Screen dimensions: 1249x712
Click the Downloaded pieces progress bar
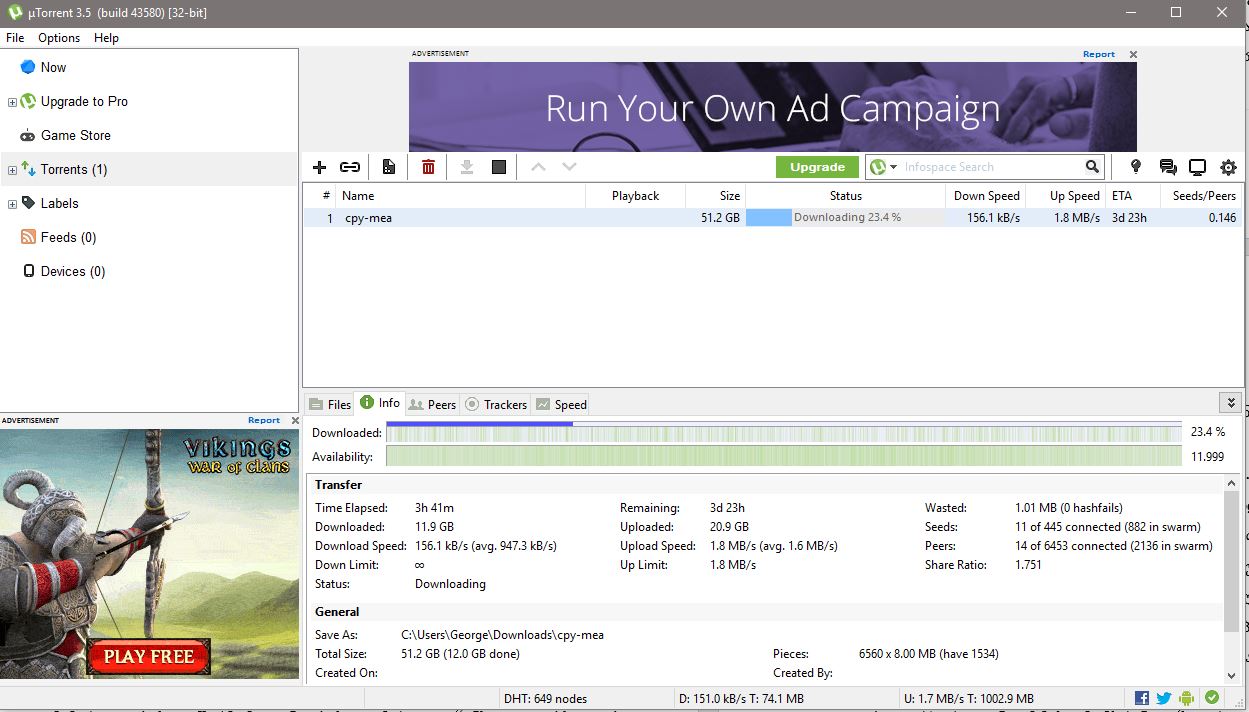783,433
